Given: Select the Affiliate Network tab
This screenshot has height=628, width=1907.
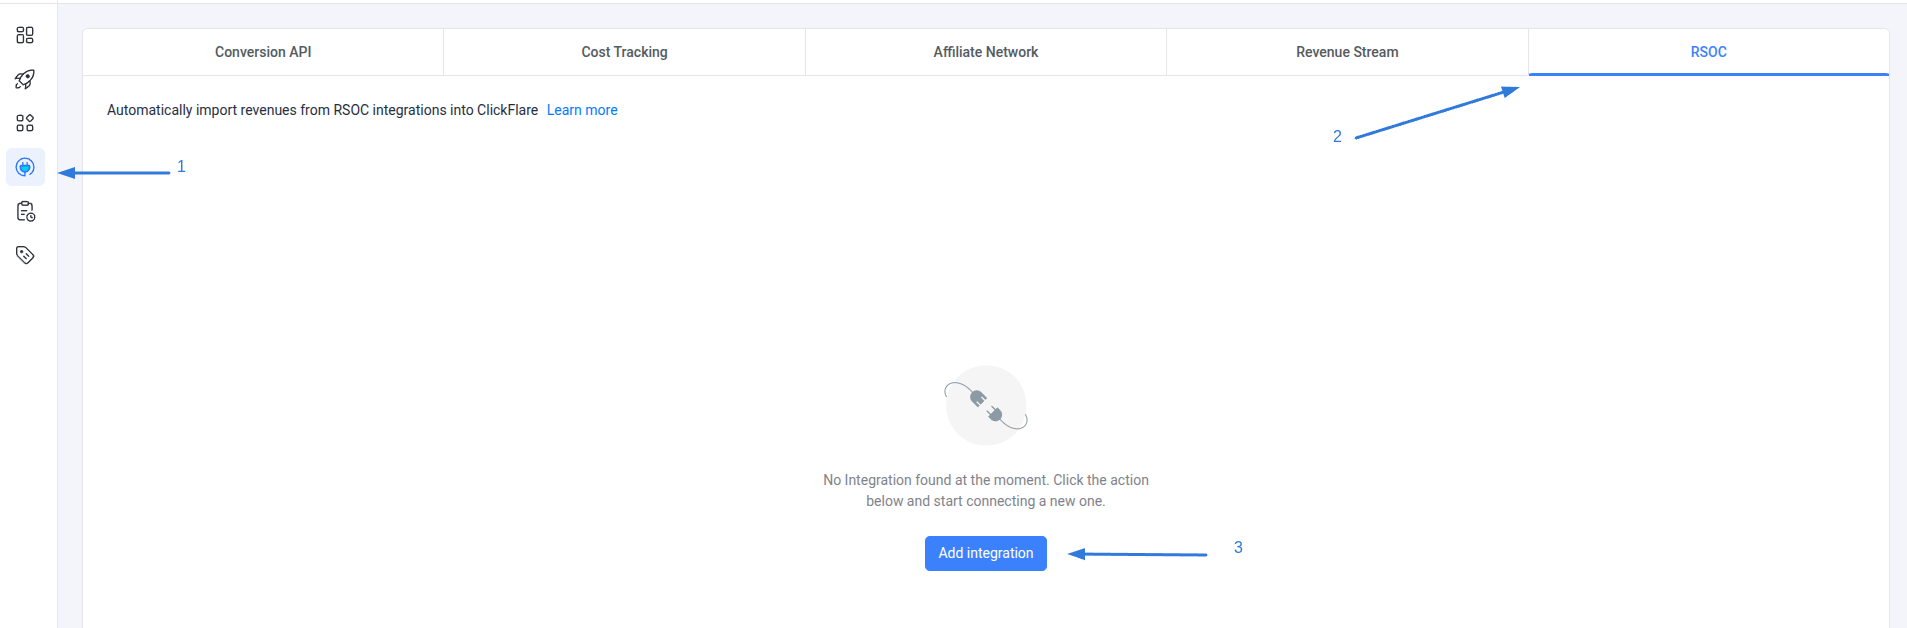Looking at the screenshot, I should [x=985, y=52].
